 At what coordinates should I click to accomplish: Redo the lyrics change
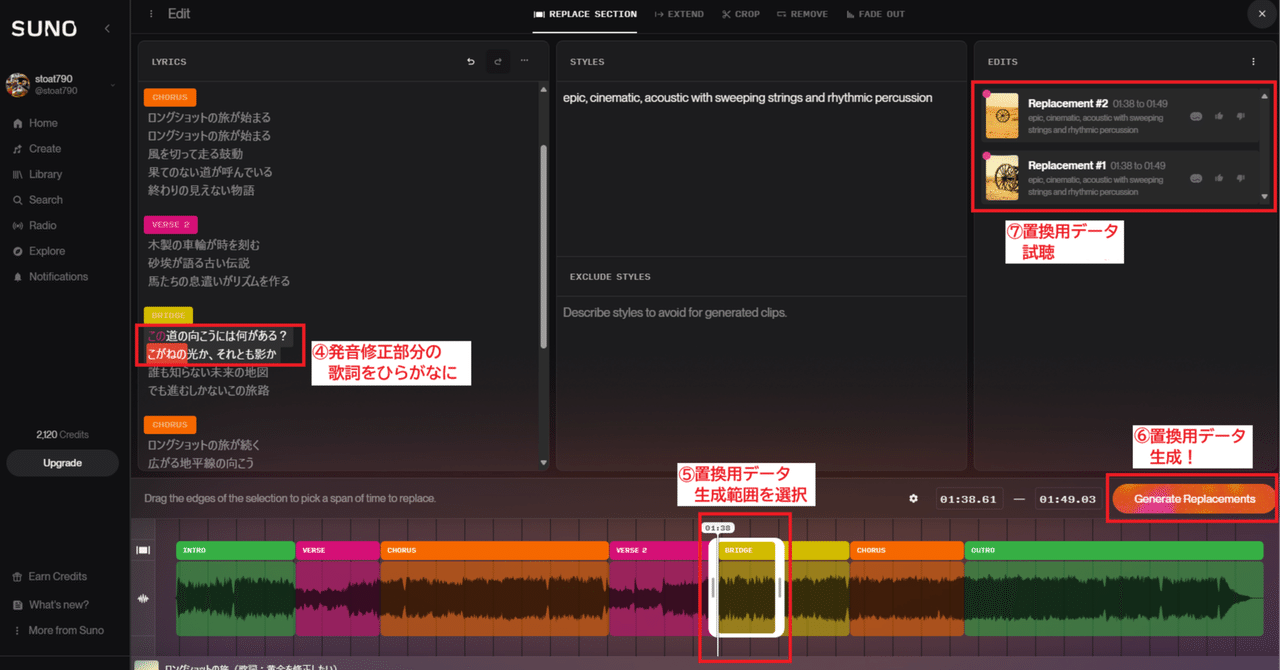[498, 62]
